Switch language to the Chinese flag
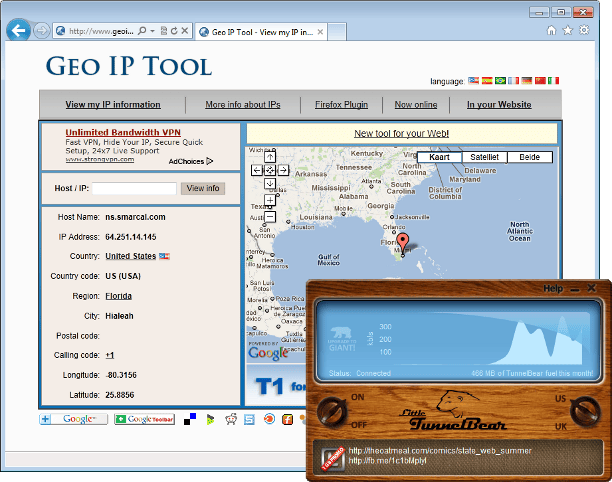612x482 pixels. point(540,80)
